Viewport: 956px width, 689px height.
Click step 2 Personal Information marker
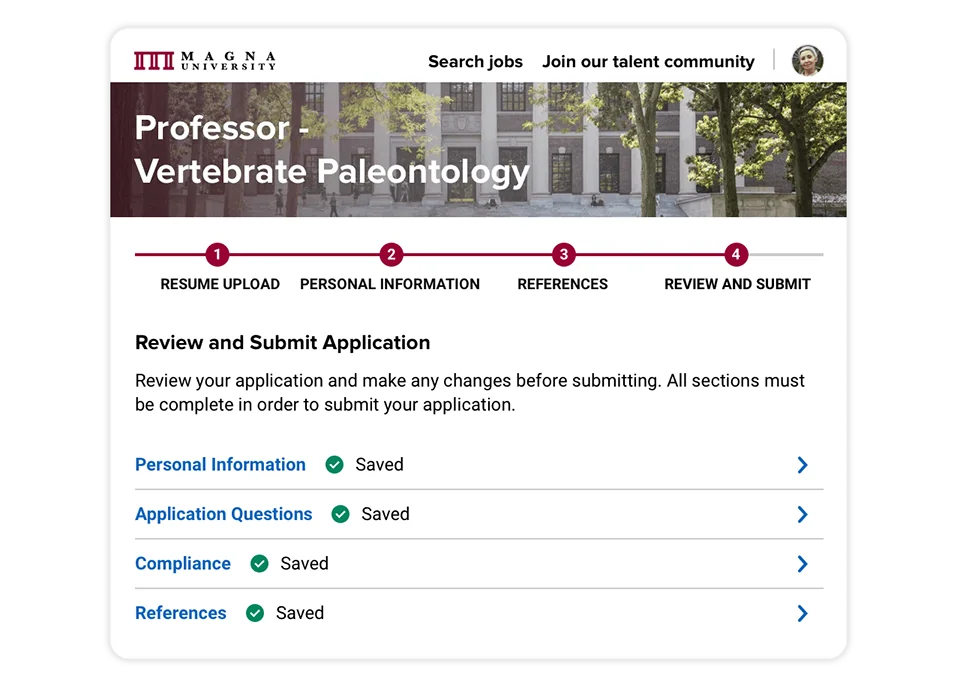(390, 255)
